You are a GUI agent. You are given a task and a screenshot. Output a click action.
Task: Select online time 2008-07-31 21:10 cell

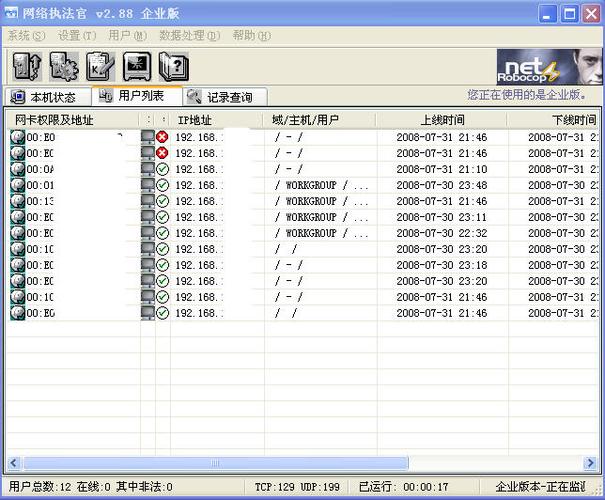(x=442, y=169)
